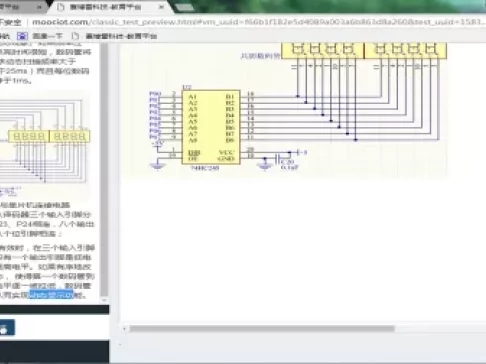Screen dimensions: 486x364
Task: Click the Baidu paw bookmark icon
Action: coord(22,36)
